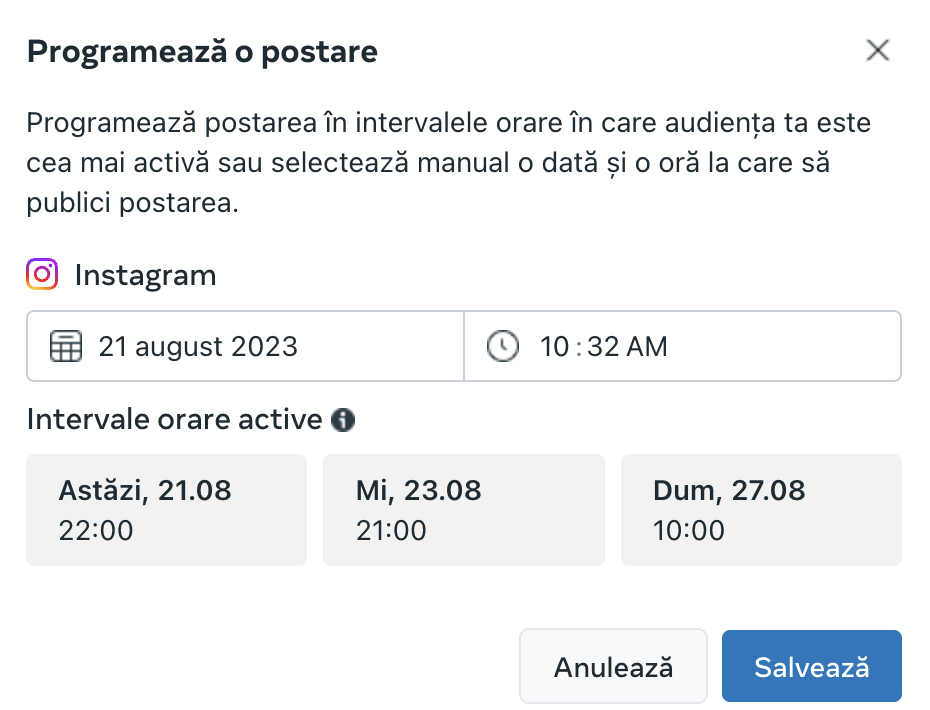
Task: Click the description paragraph about scheduling
Action: point(448,163)
